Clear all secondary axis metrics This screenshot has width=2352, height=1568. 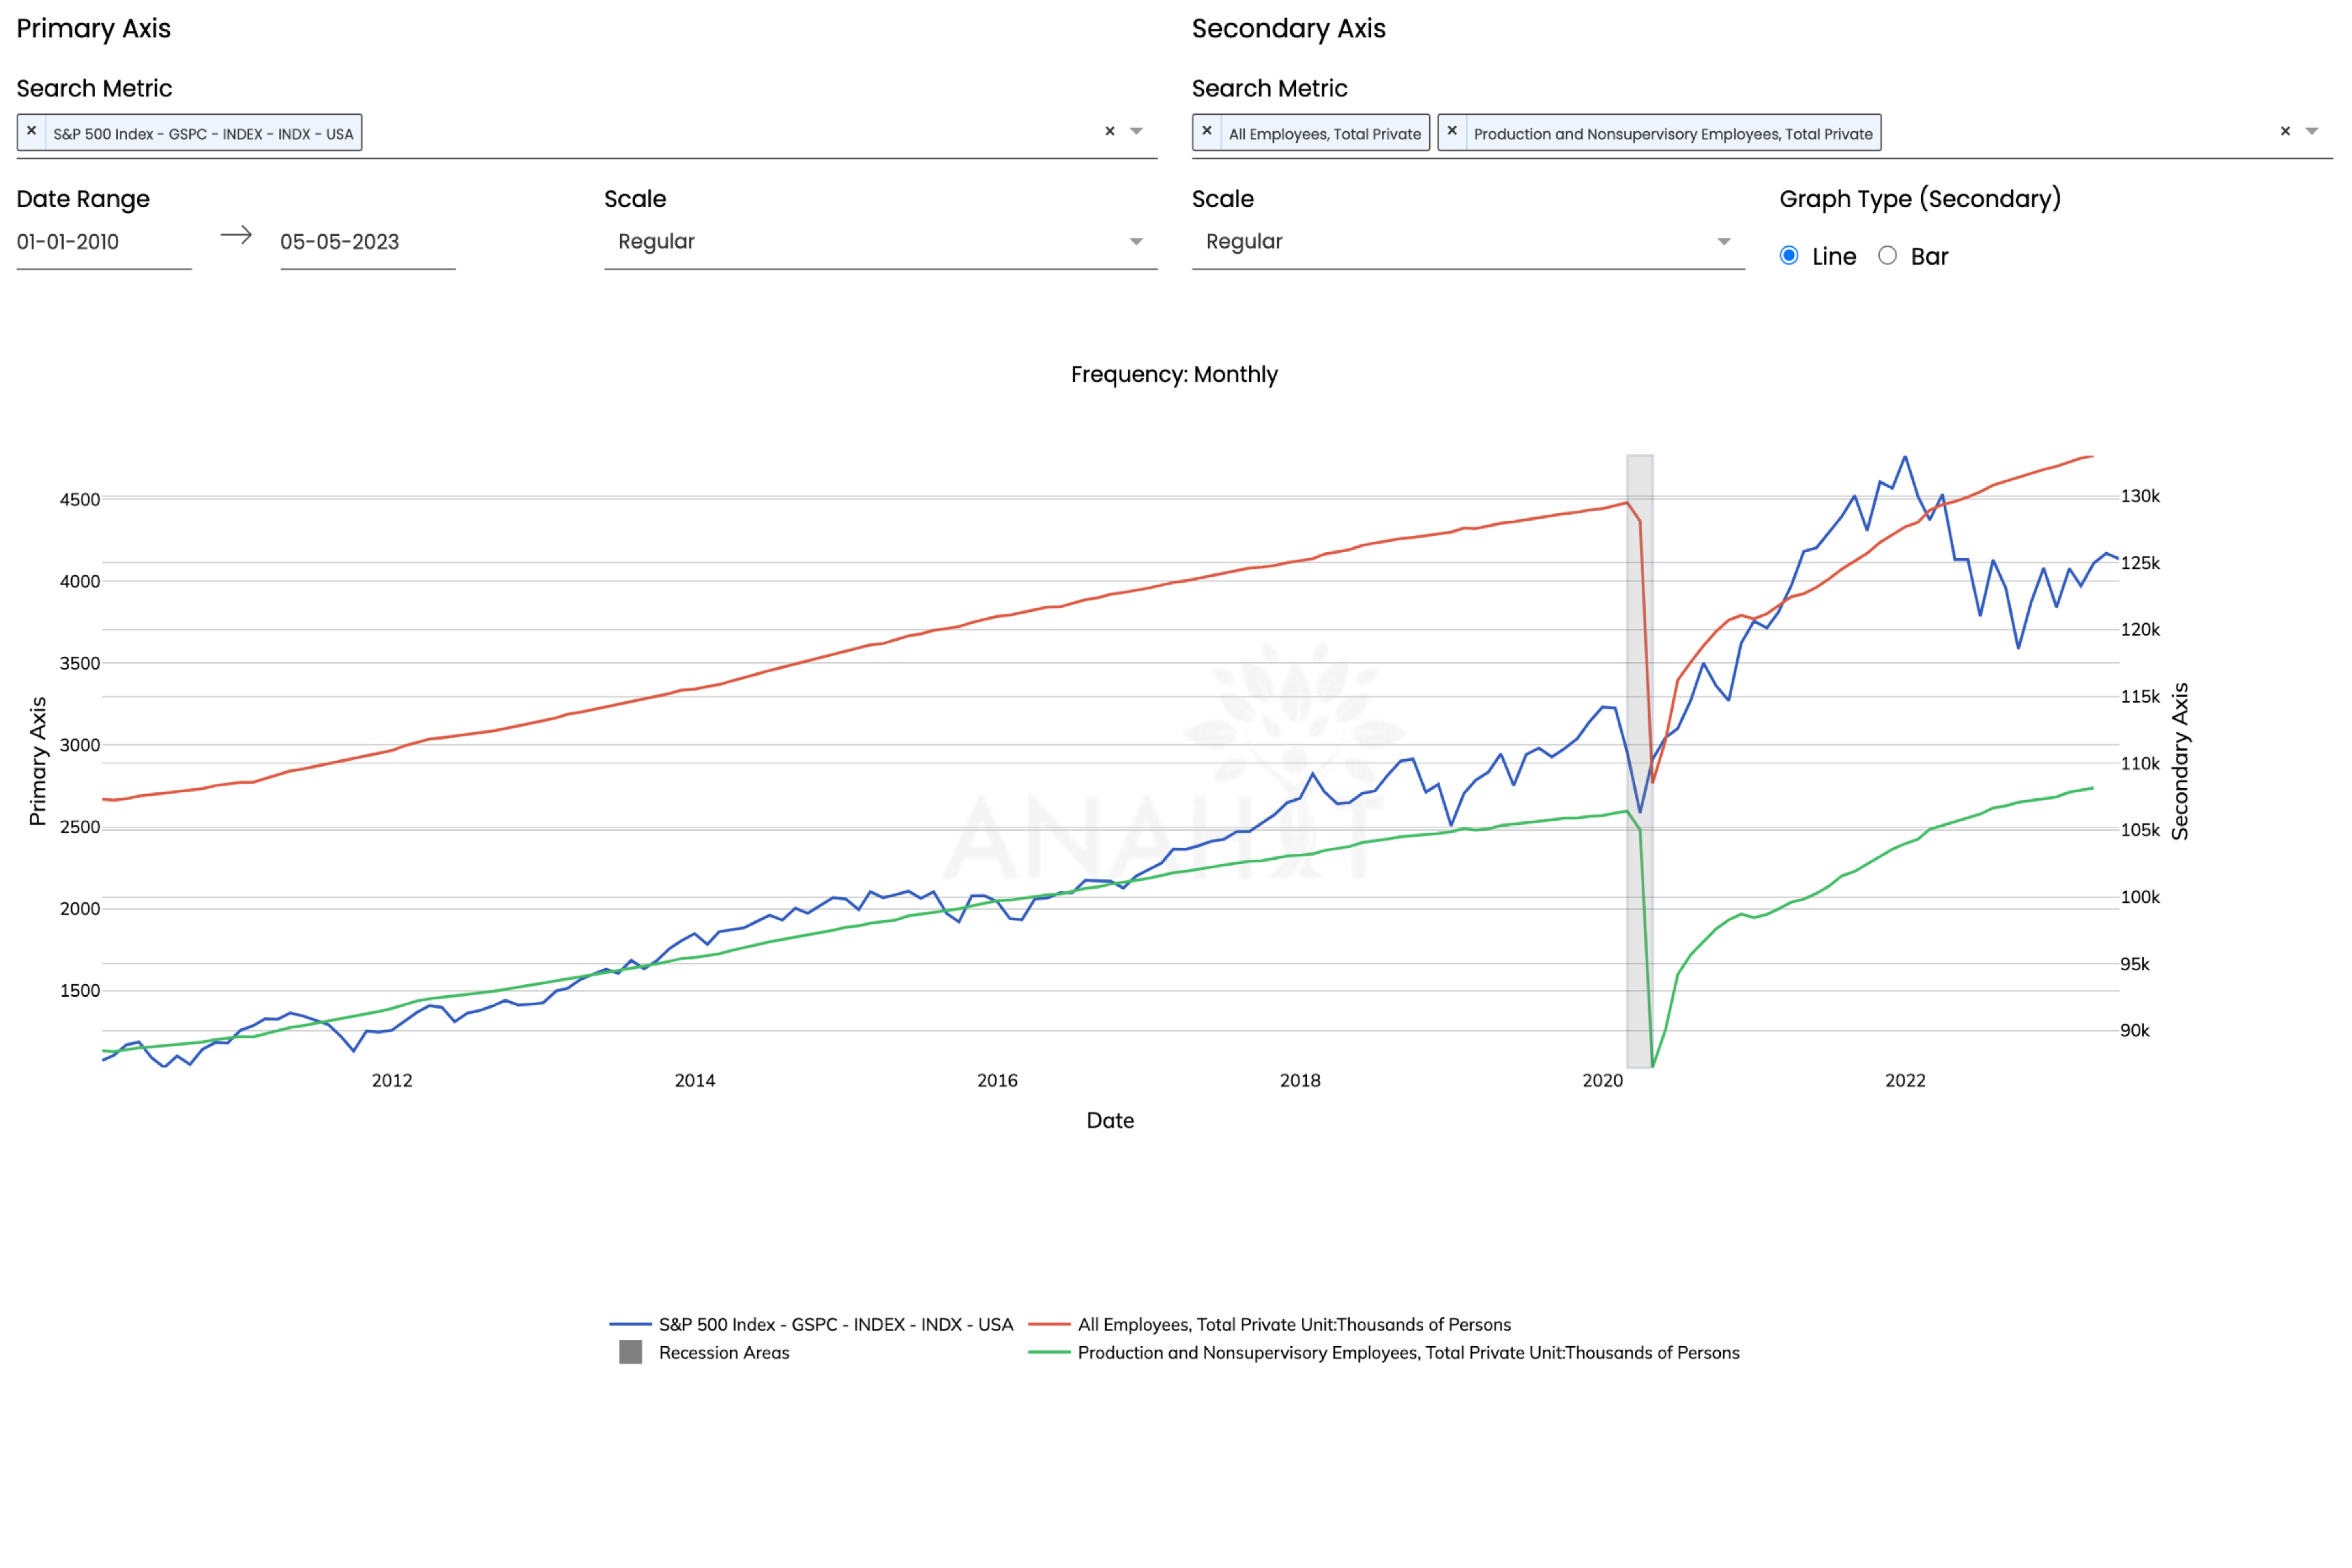[2285, 132]
